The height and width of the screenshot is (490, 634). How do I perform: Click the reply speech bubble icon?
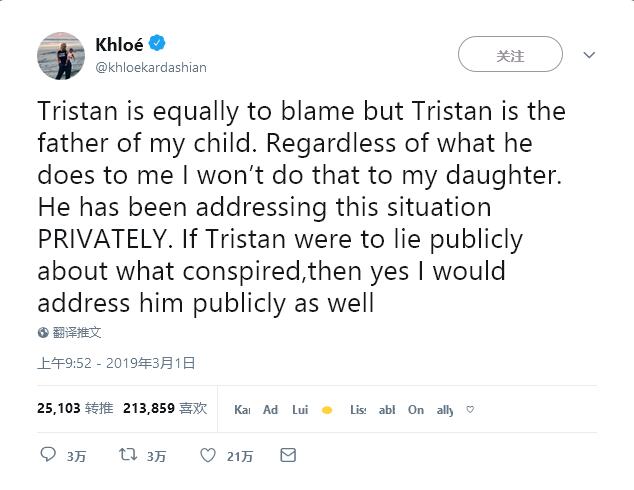point(48,455)
